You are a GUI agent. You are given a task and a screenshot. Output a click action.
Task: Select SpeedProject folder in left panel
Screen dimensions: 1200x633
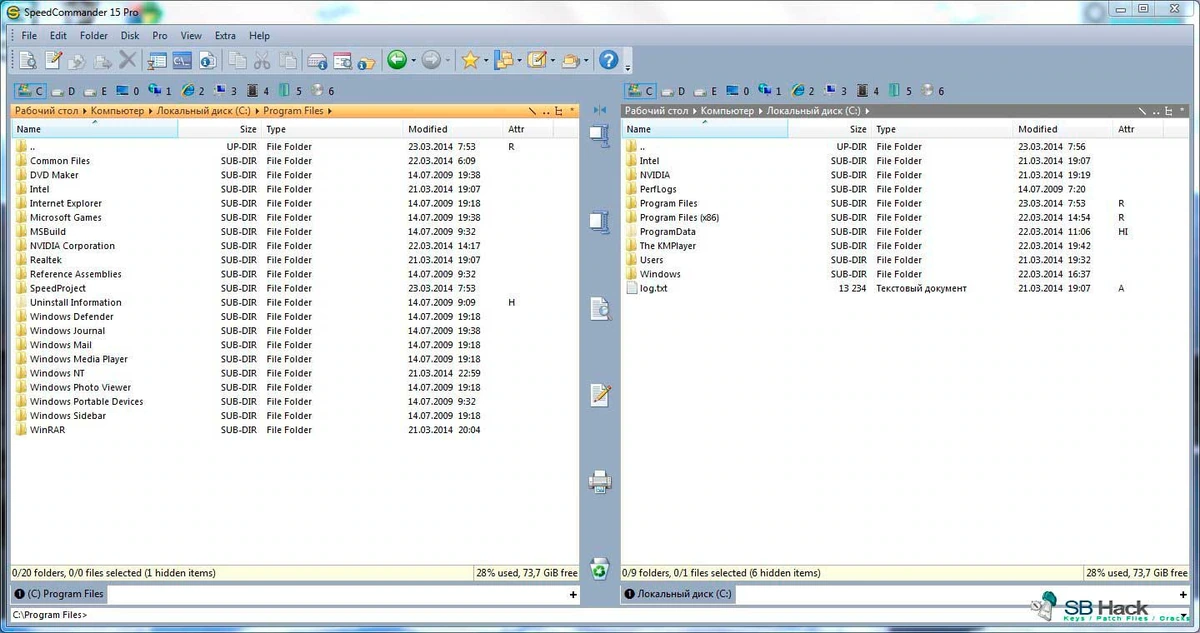(x=58, y=288)
